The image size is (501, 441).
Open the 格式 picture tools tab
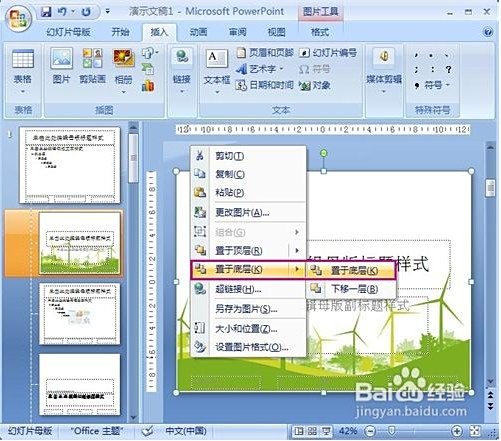click(320, 32)
